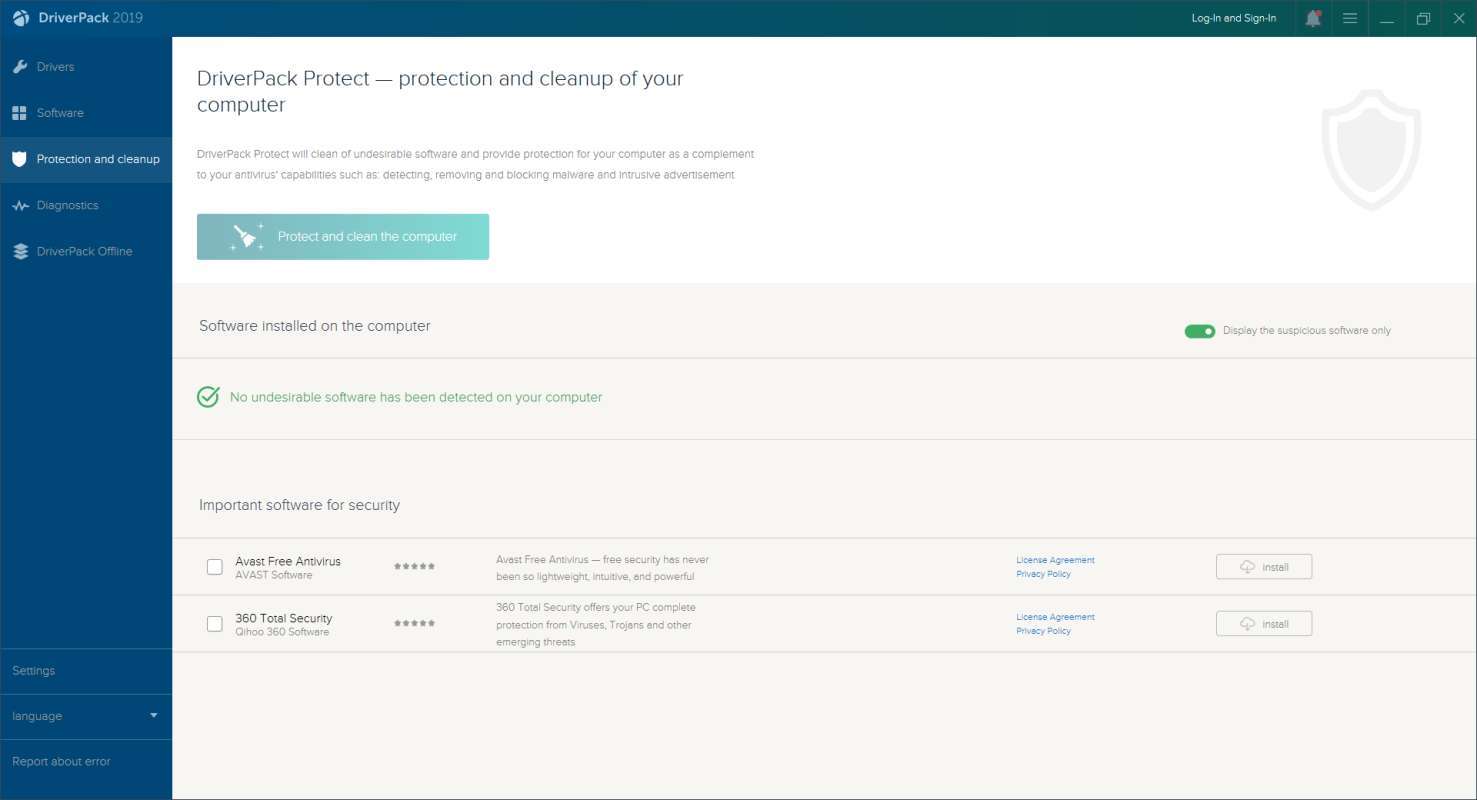The image size is (1477, 800).
Task: Click the DriverPack logo icon
Action: tap(21, 18)
